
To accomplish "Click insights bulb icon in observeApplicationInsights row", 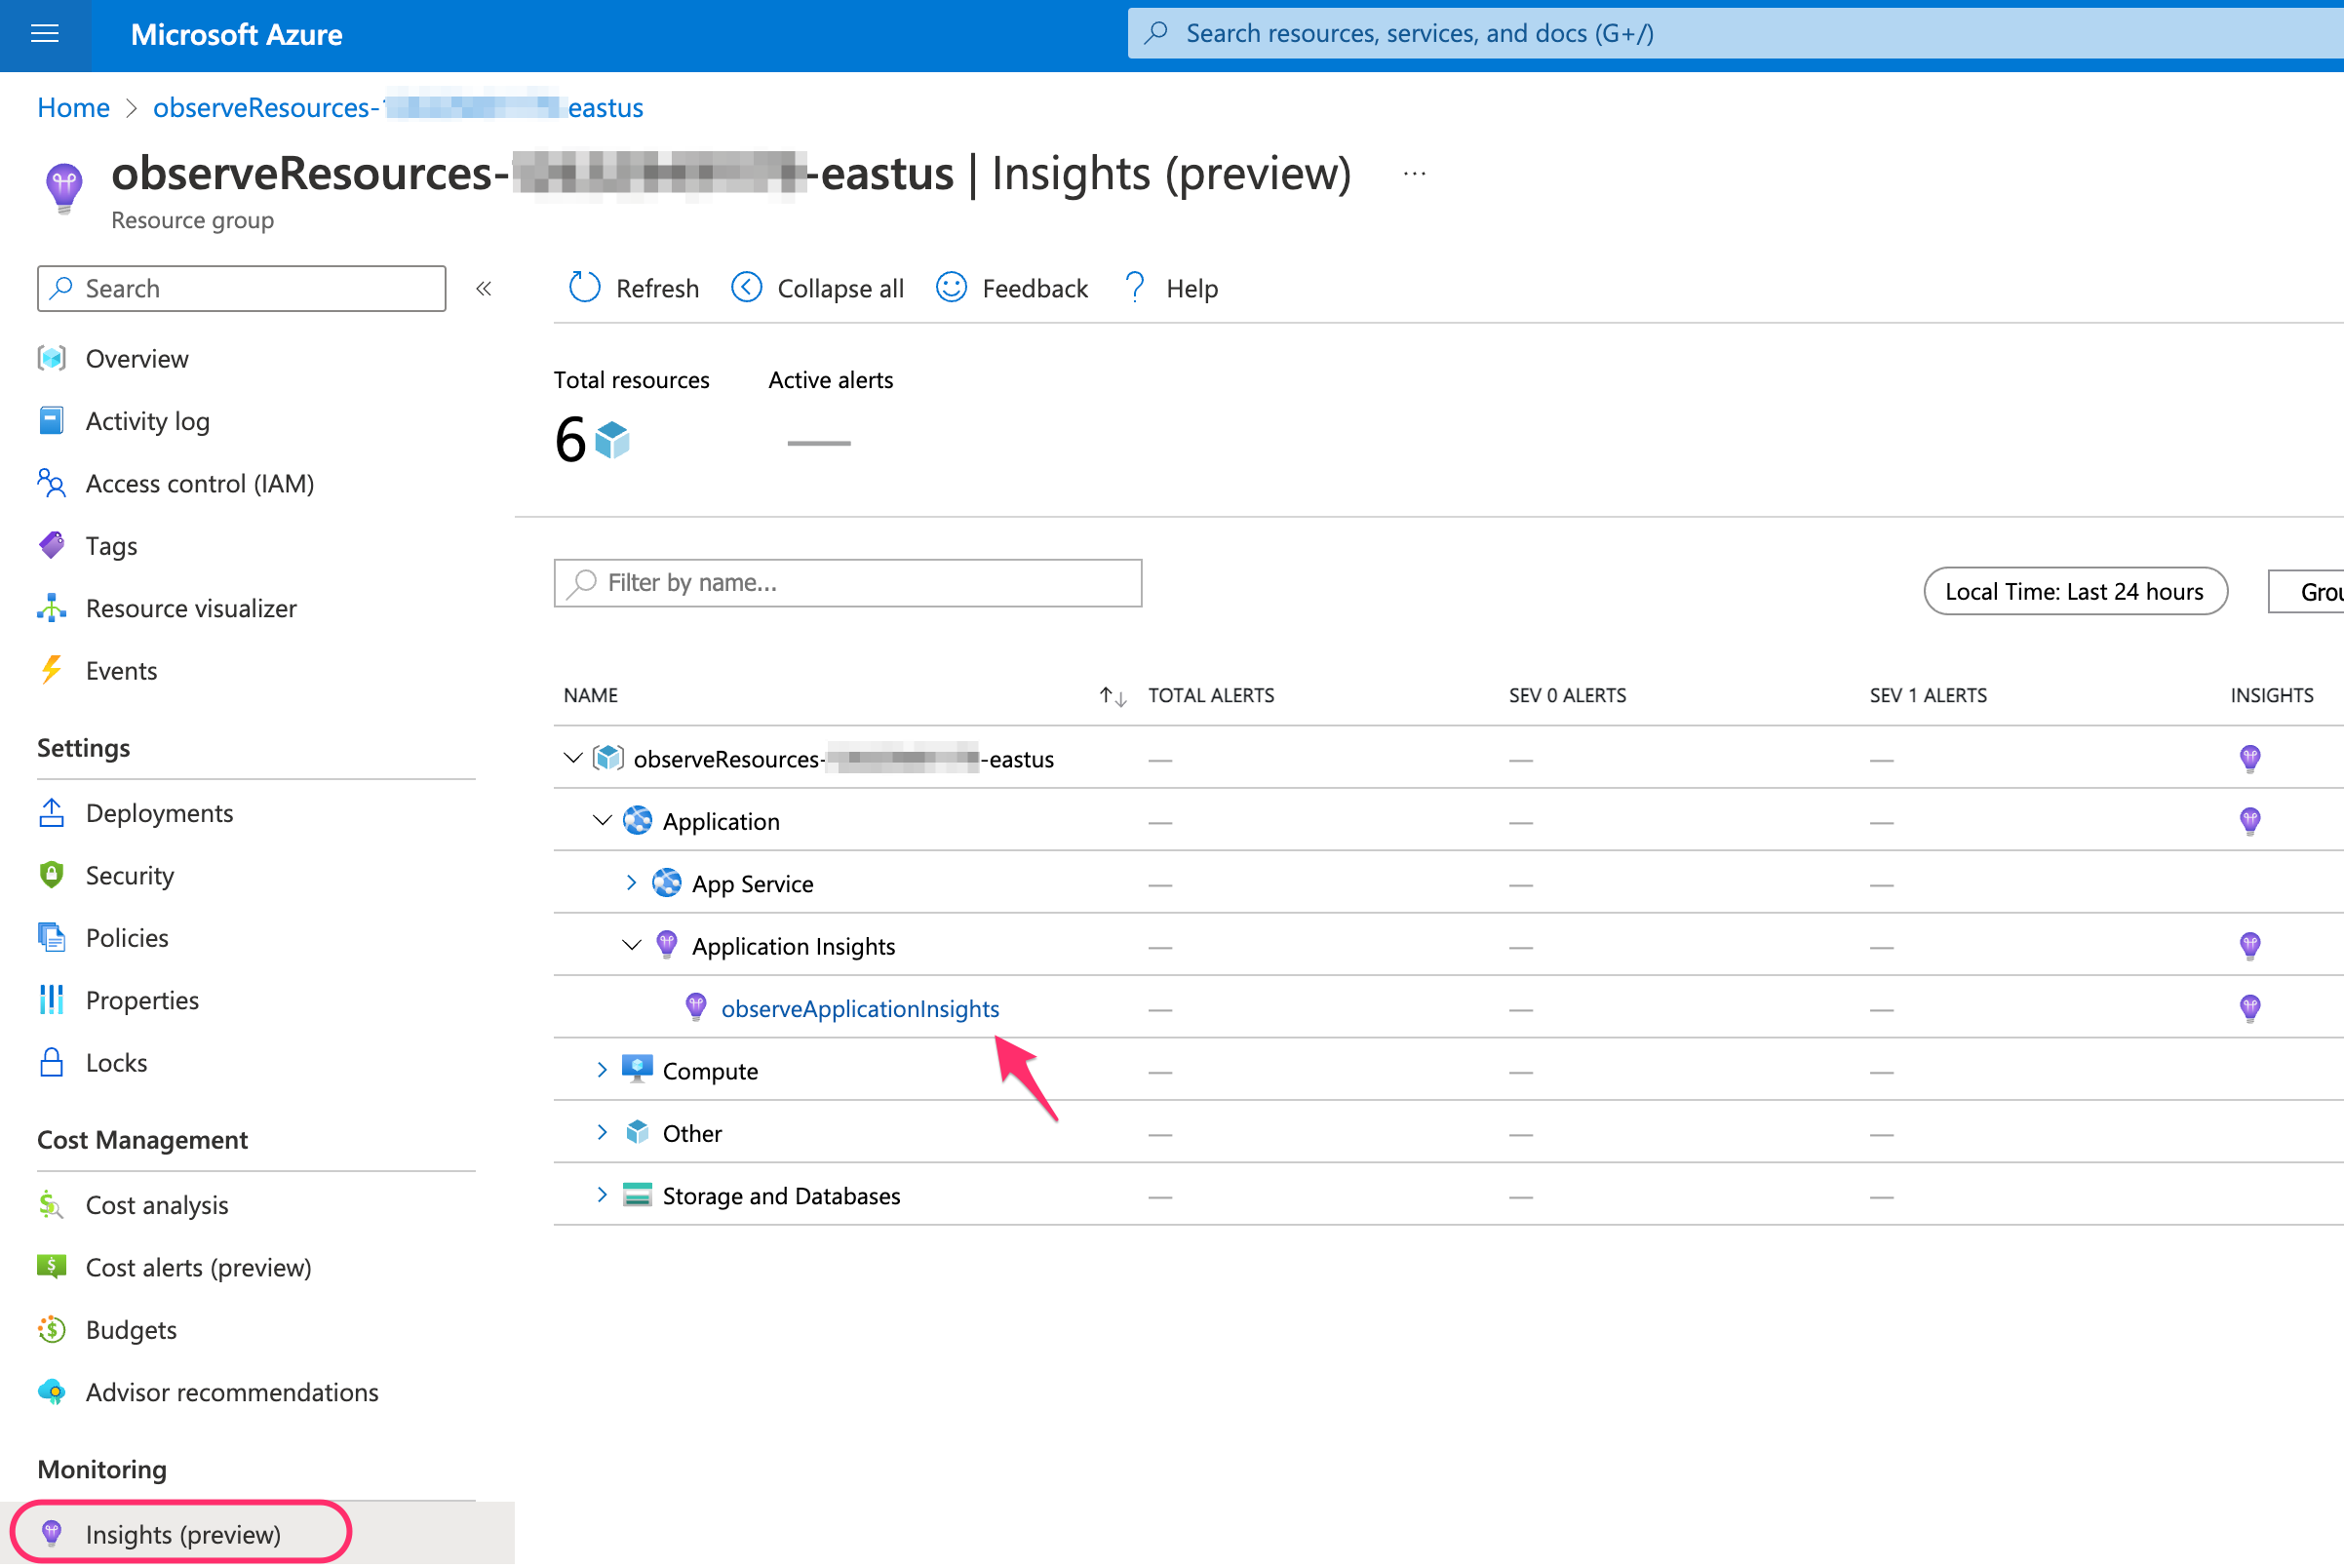I will coord(2249,1008).
